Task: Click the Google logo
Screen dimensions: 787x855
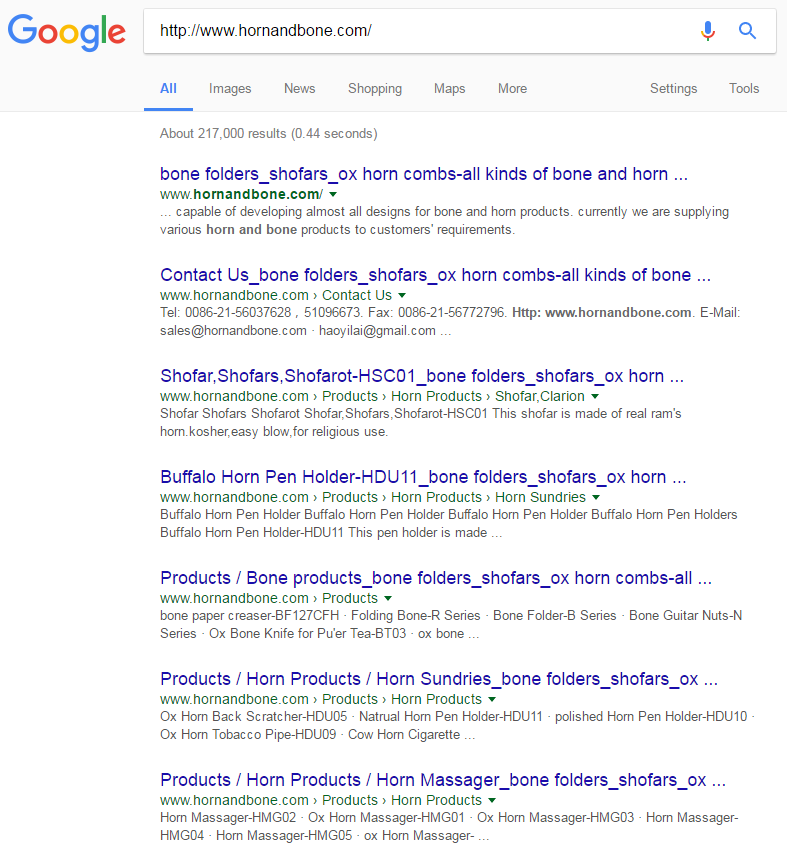Action: pyautogui.click(x=67, y=32)
